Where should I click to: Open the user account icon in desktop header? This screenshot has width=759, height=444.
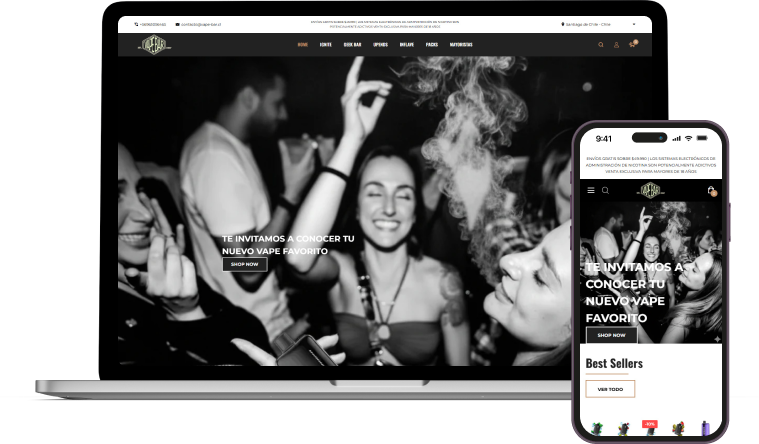coord(616,45)
